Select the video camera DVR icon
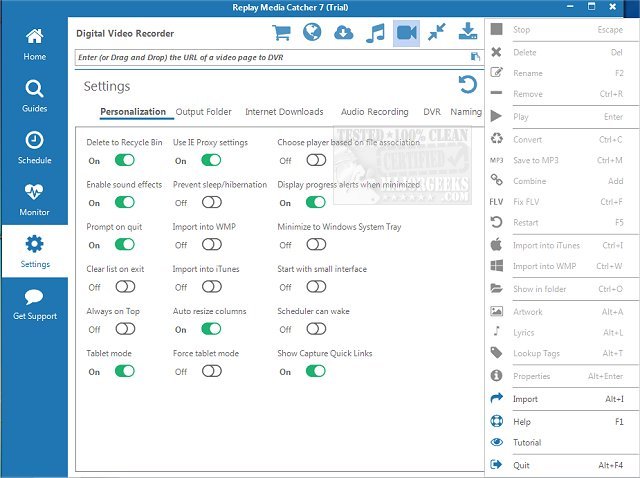 pos(407,33)
